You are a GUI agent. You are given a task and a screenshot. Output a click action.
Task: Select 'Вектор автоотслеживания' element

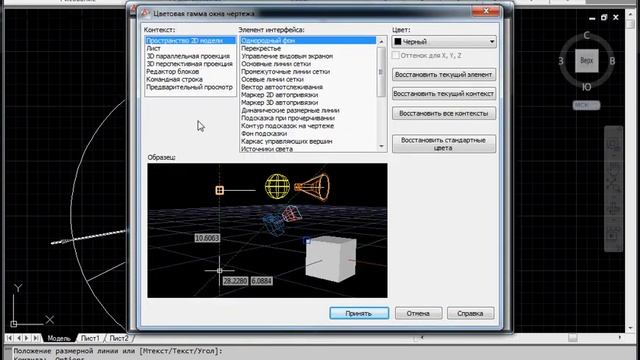(282, 87)
